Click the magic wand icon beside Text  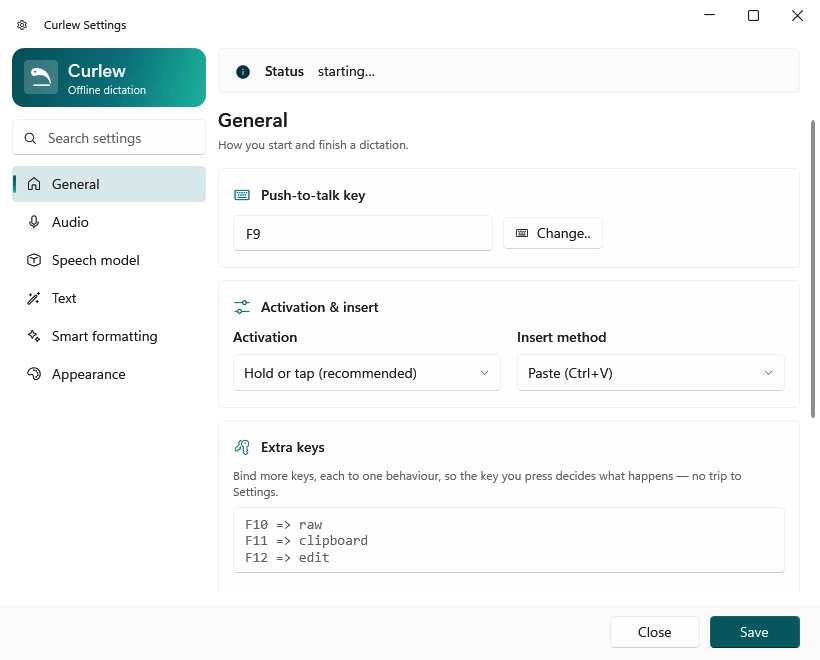[x=34, y=298]
